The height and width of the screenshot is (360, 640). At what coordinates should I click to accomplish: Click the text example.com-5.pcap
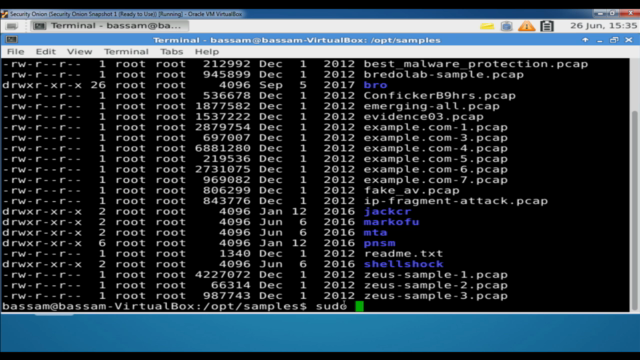[436, 159]
